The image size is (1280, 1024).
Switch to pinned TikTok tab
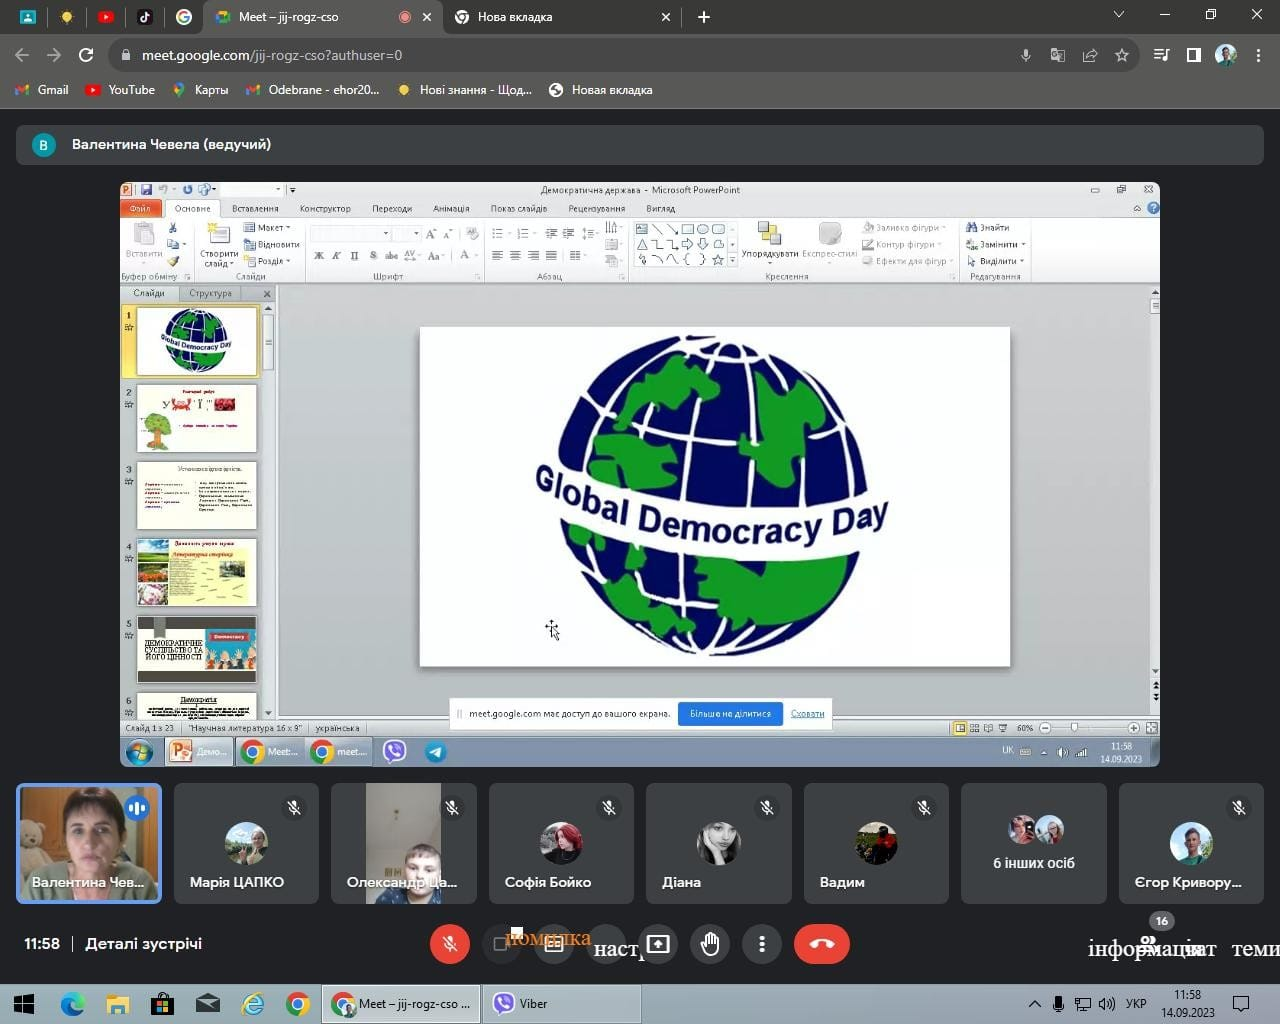coord(145,17)
